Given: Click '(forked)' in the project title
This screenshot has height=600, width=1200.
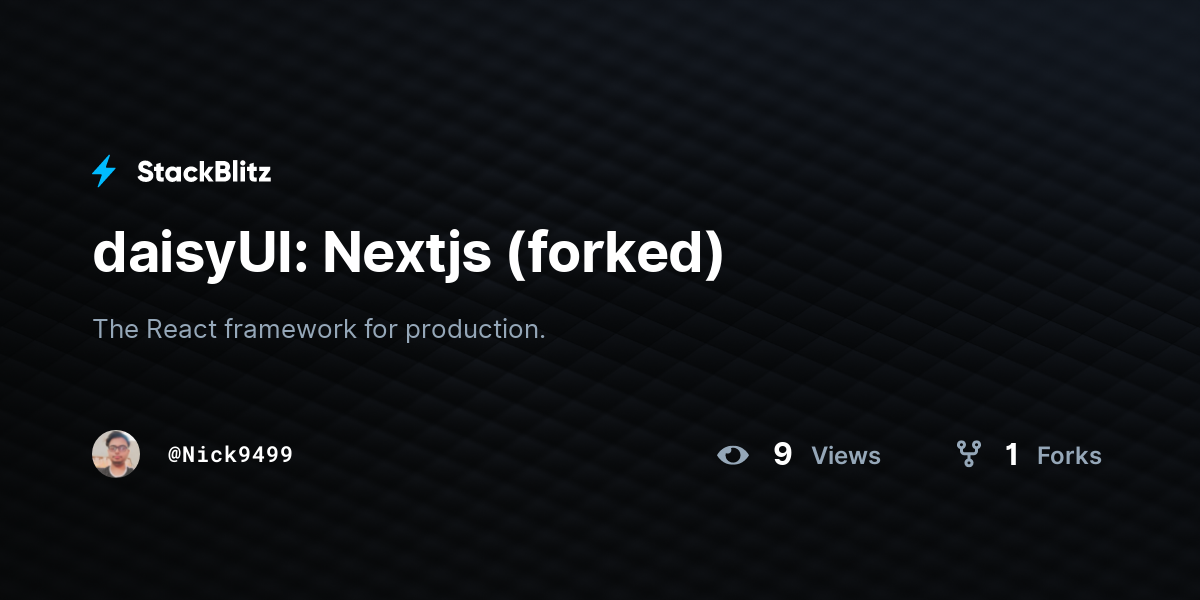Looking at the screenshot, I should (616, 254).
